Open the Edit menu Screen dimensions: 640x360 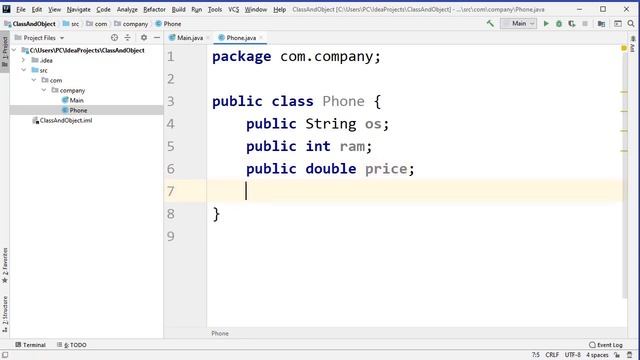[x=37, y=9]
